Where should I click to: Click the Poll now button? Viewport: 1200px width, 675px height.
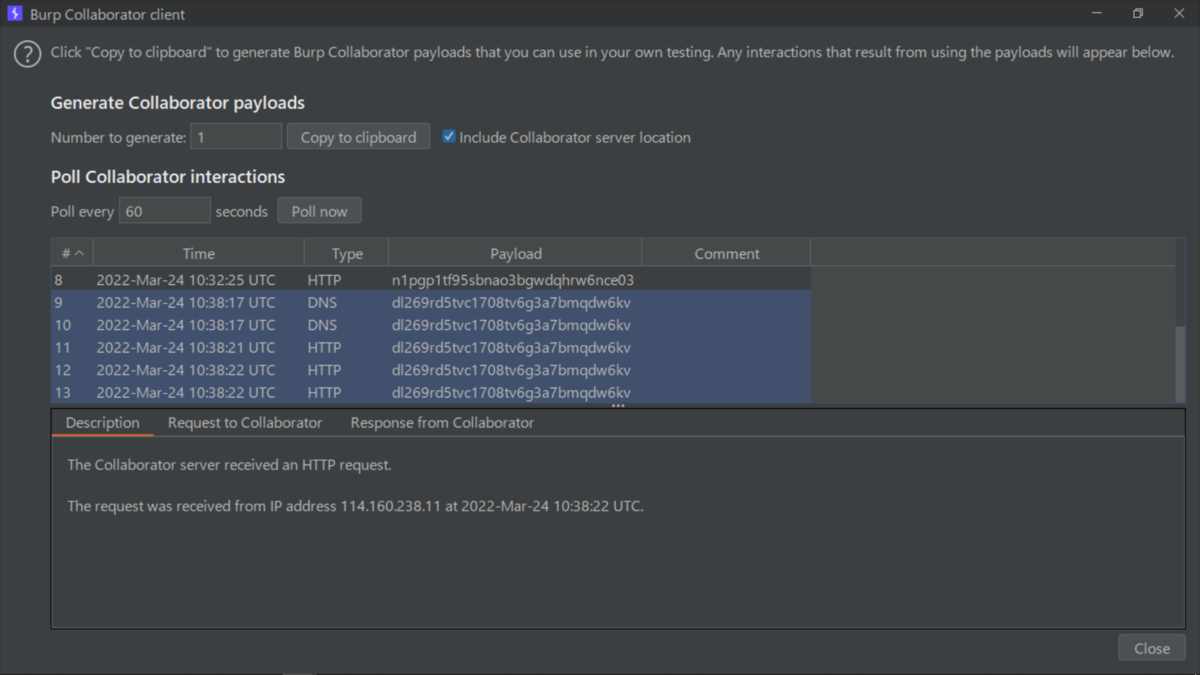320,211
